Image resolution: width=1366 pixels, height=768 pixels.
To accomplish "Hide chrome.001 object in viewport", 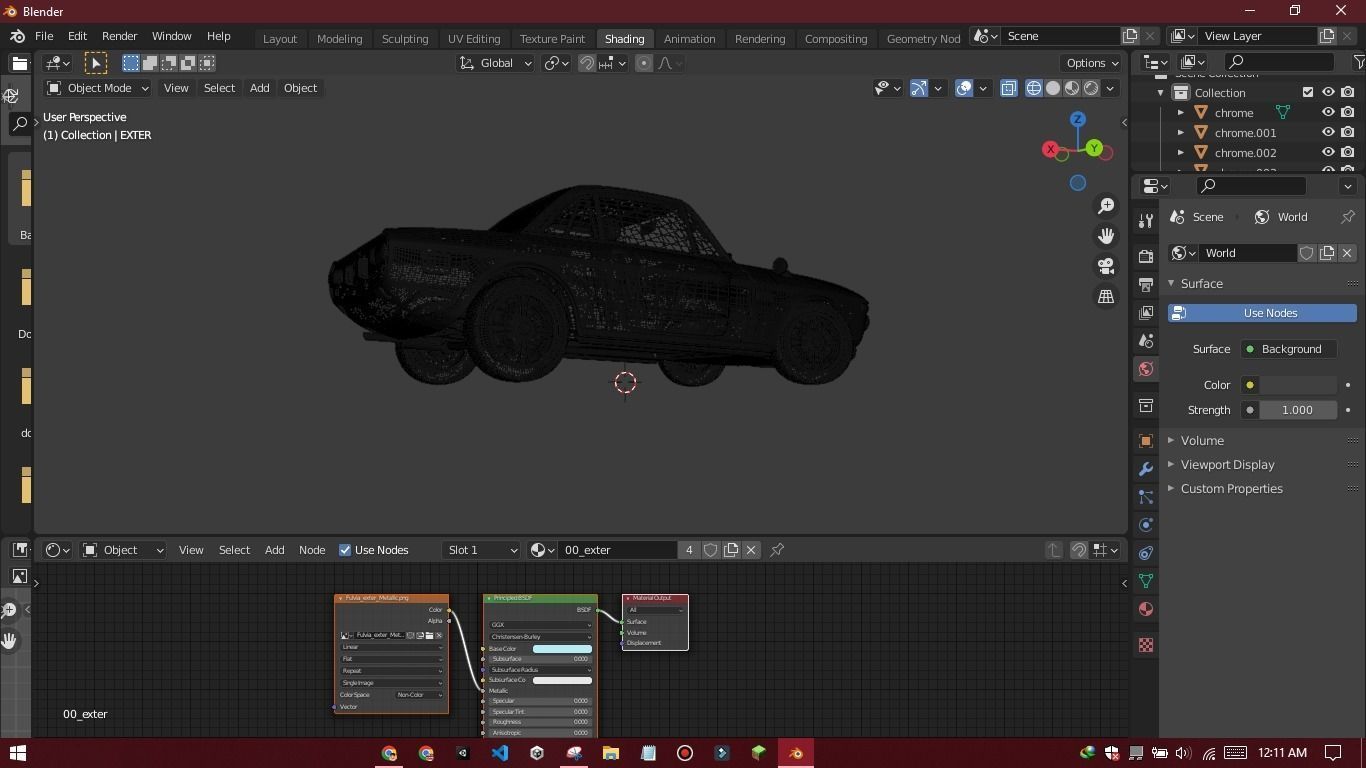I will point(1328,133).
